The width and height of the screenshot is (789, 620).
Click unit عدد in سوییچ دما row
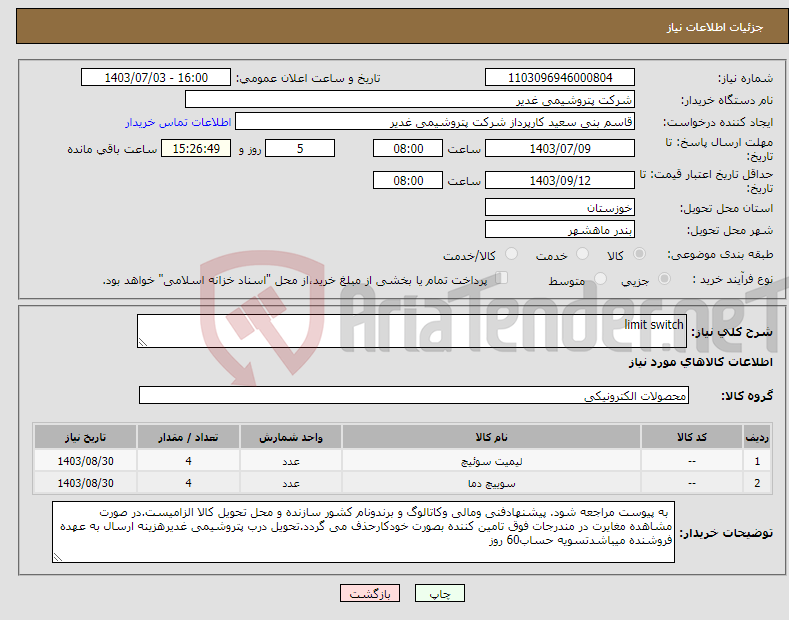point(291,483)
